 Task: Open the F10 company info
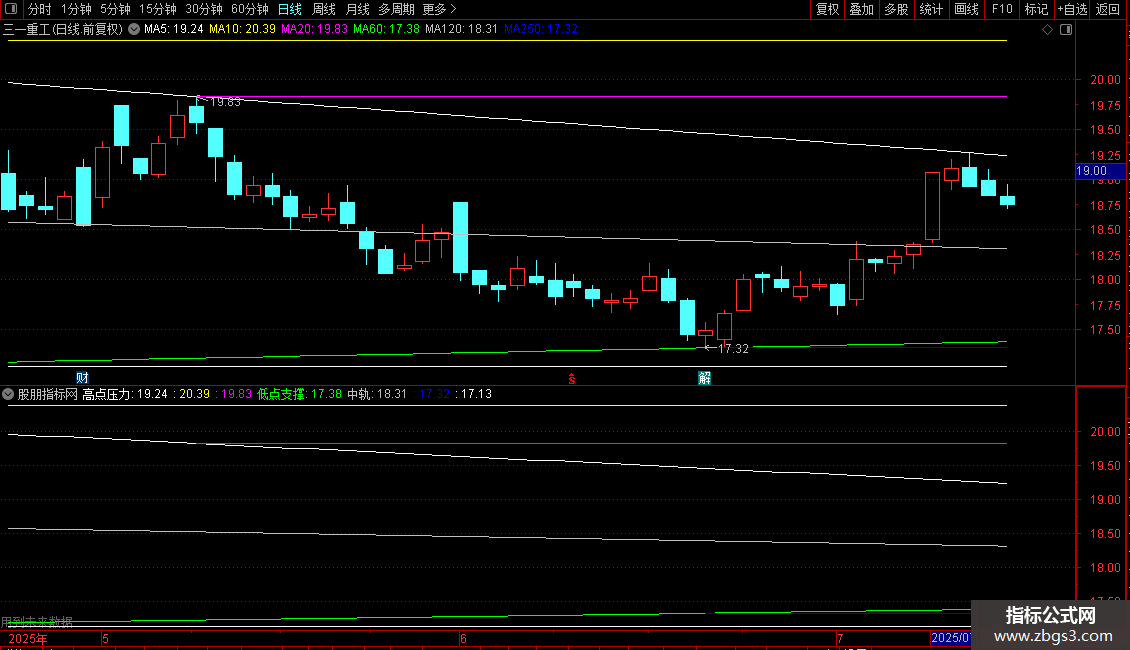click(x=1002, y=9)
